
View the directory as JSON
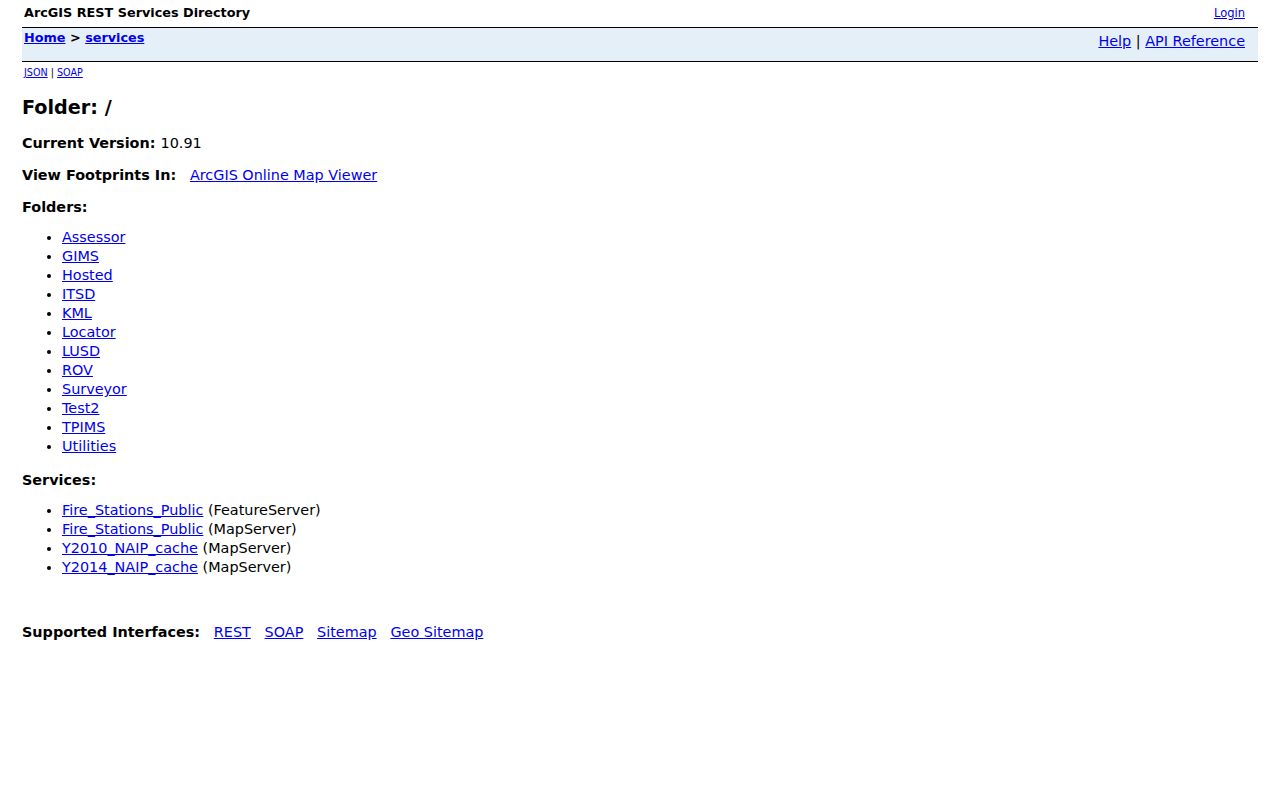(36, 72)
